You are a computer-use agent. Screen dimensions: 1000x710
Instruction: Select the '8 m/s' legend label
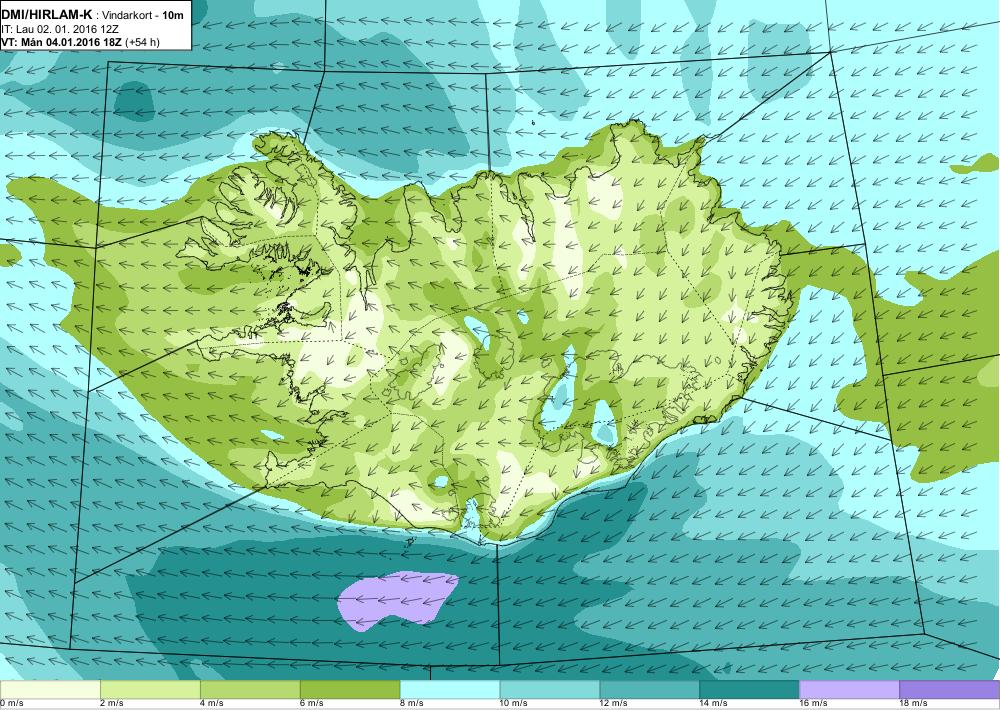coord(411,703)
